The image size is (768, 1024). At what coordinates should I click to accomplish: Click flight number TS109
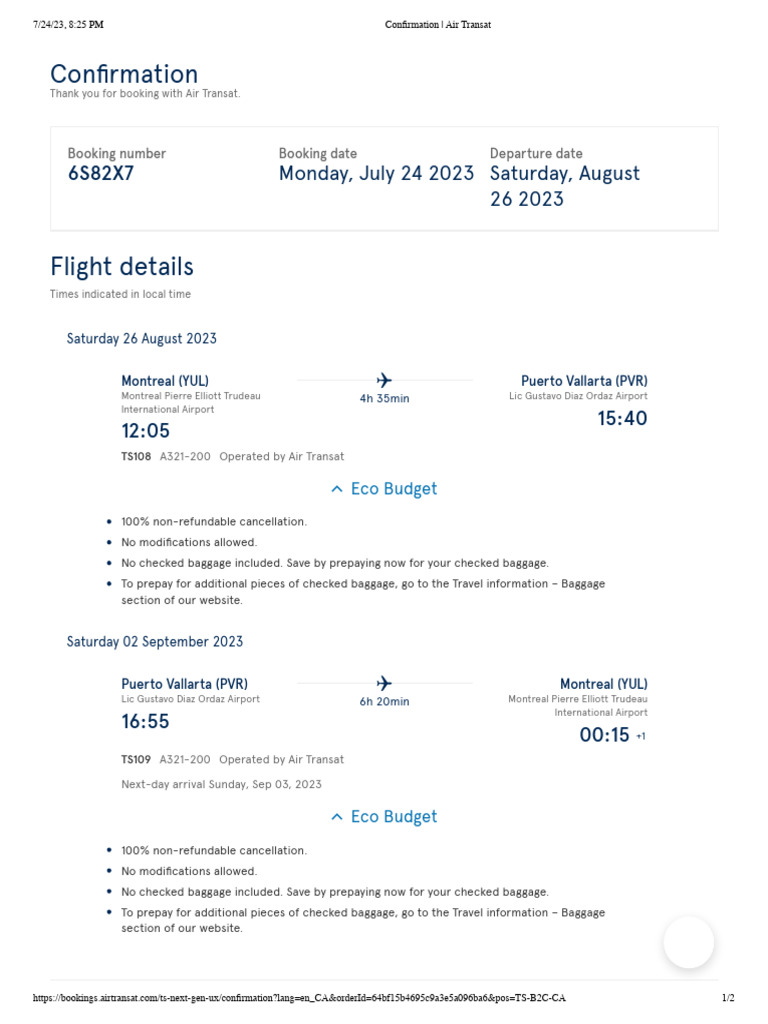(136, 759)
